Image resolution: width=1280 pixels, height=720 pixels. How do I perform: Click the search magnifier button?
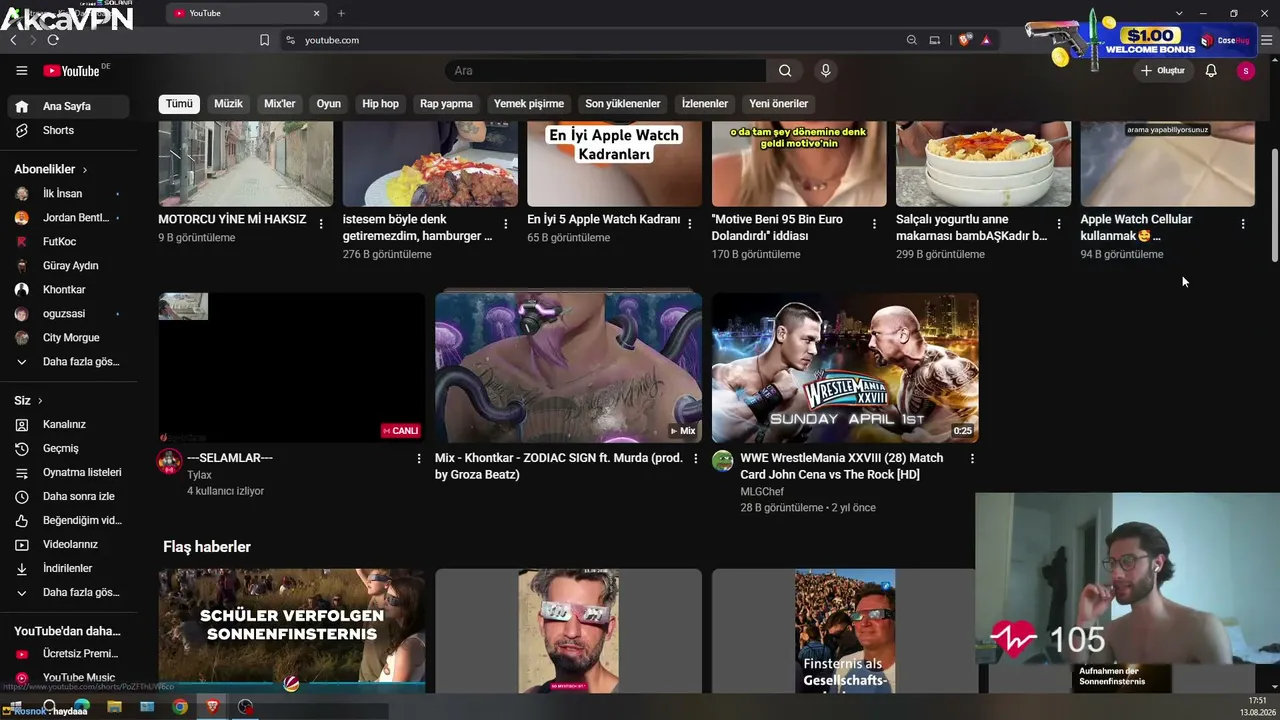pos(785,71)
